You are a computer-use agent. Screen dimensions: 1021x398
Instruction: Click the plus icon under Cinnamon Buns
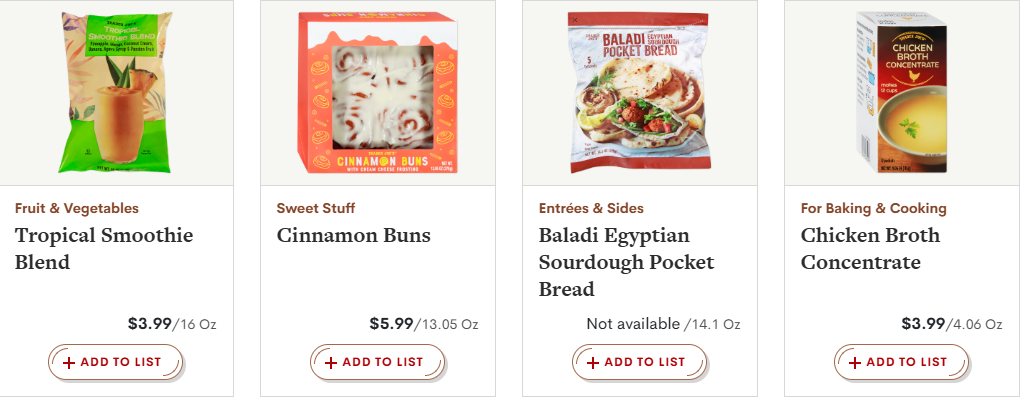coord(331,363)
